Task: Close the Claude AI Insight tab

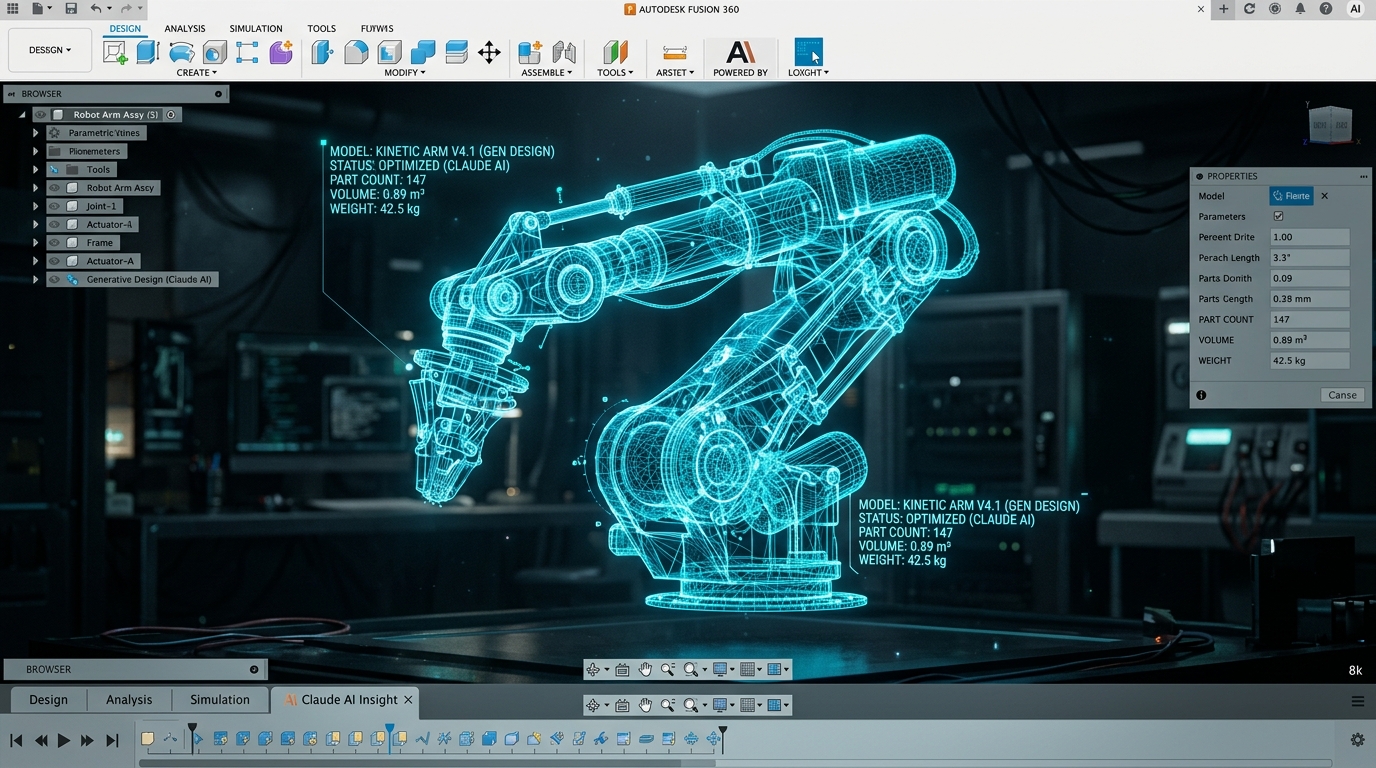Action: [x=408, y=700]
